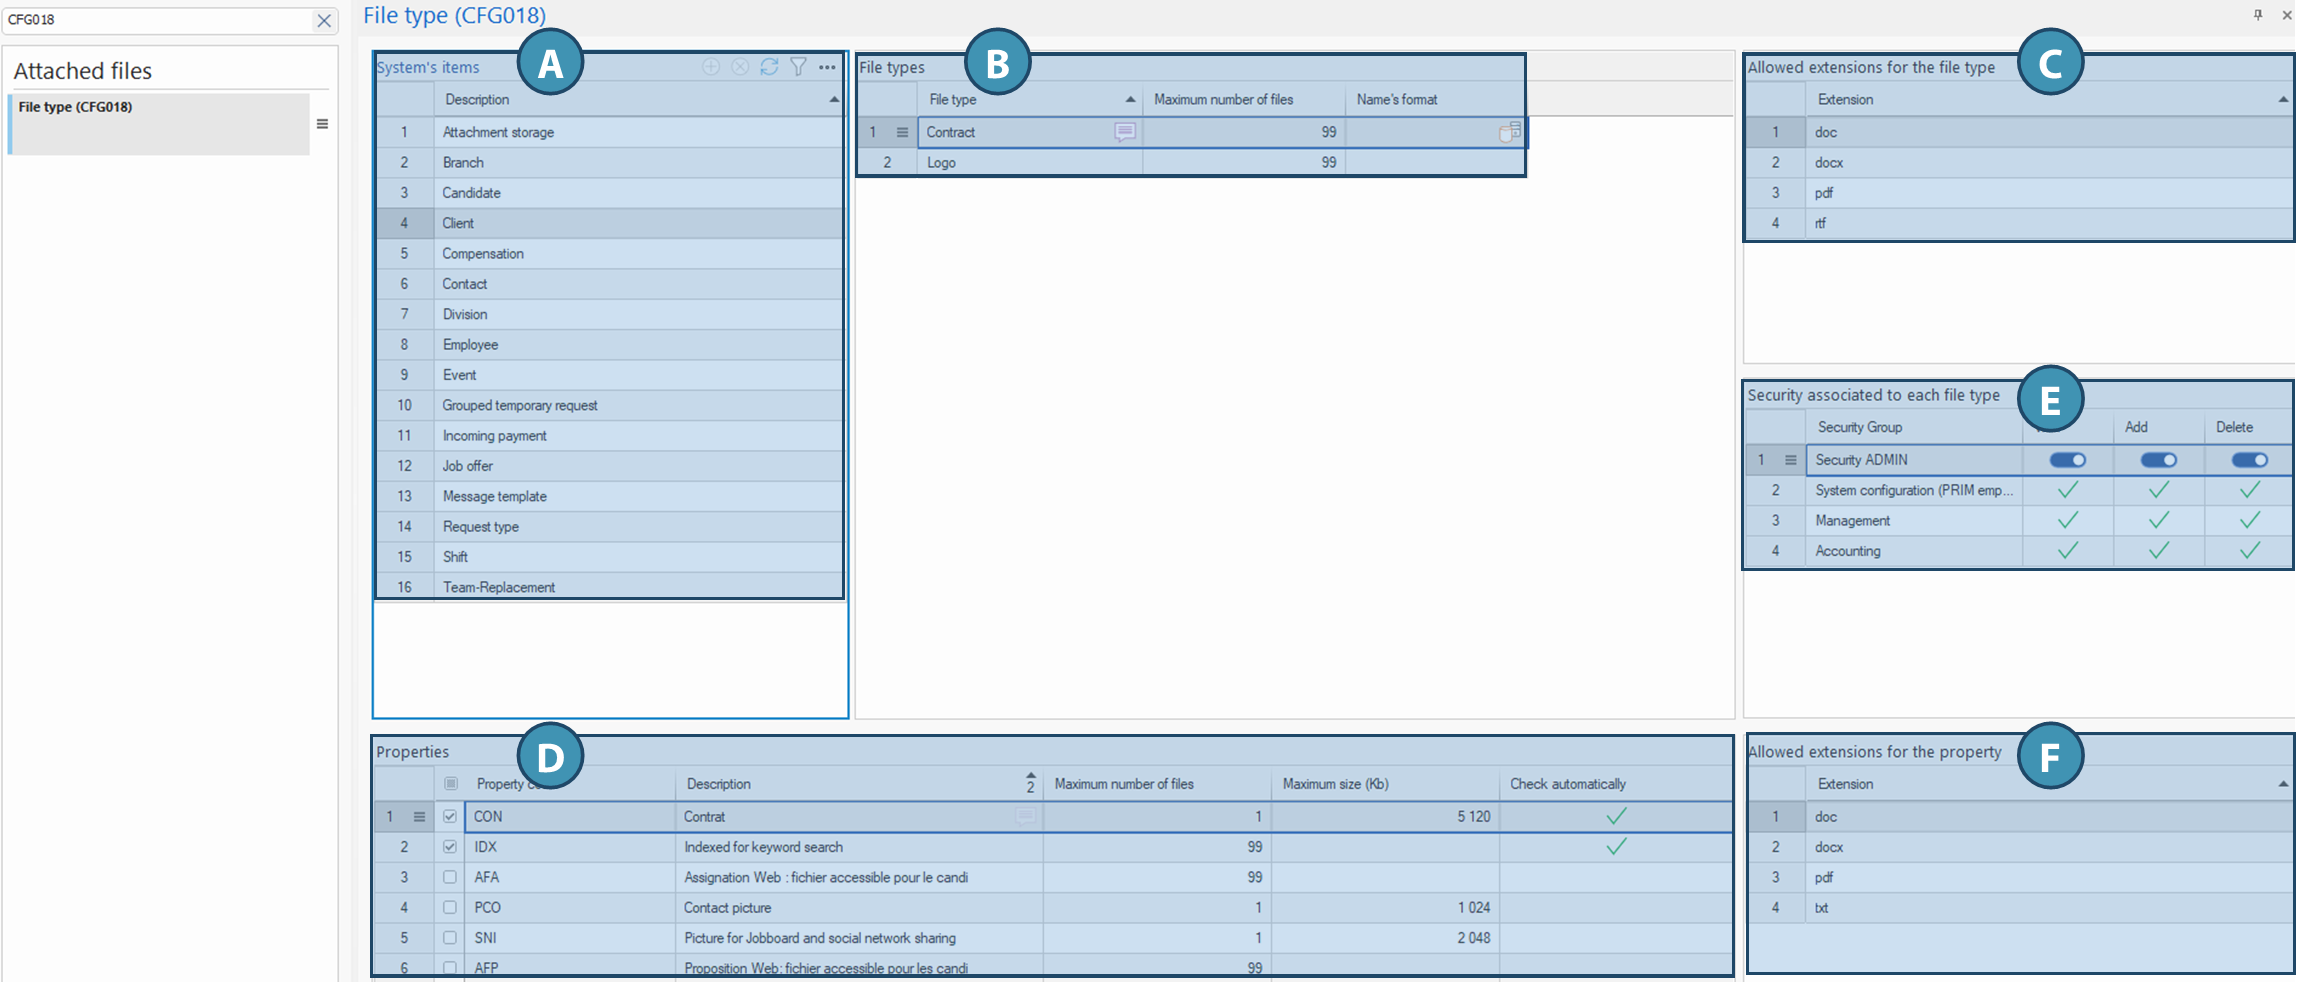
Task: Uncheck the CON property checkbox
Action: click(x=450, y=817)
